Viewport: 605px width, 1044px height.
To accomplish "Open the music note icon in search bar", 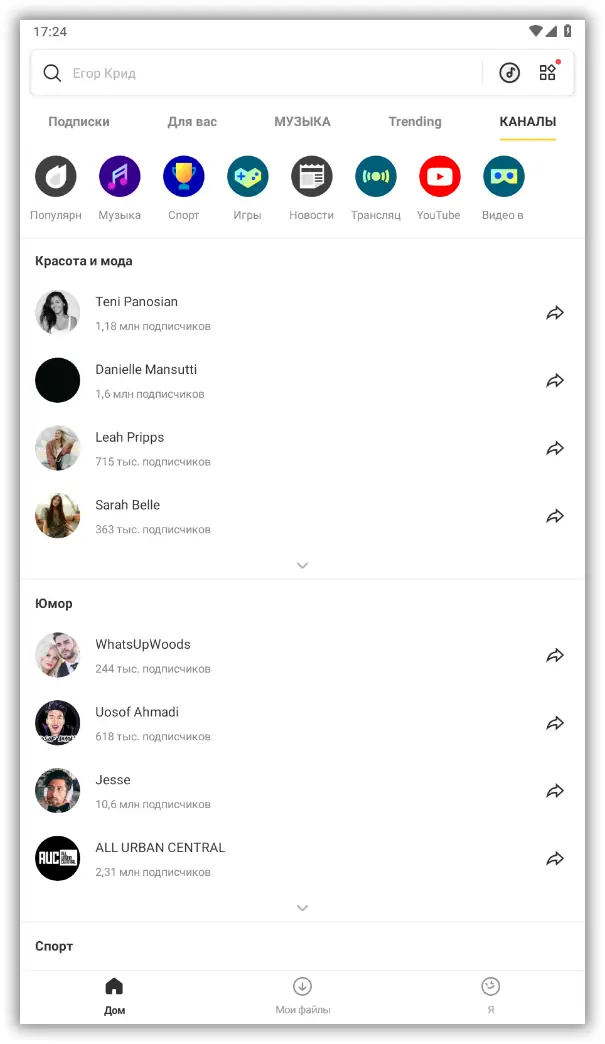I will [x=510, y=73].
